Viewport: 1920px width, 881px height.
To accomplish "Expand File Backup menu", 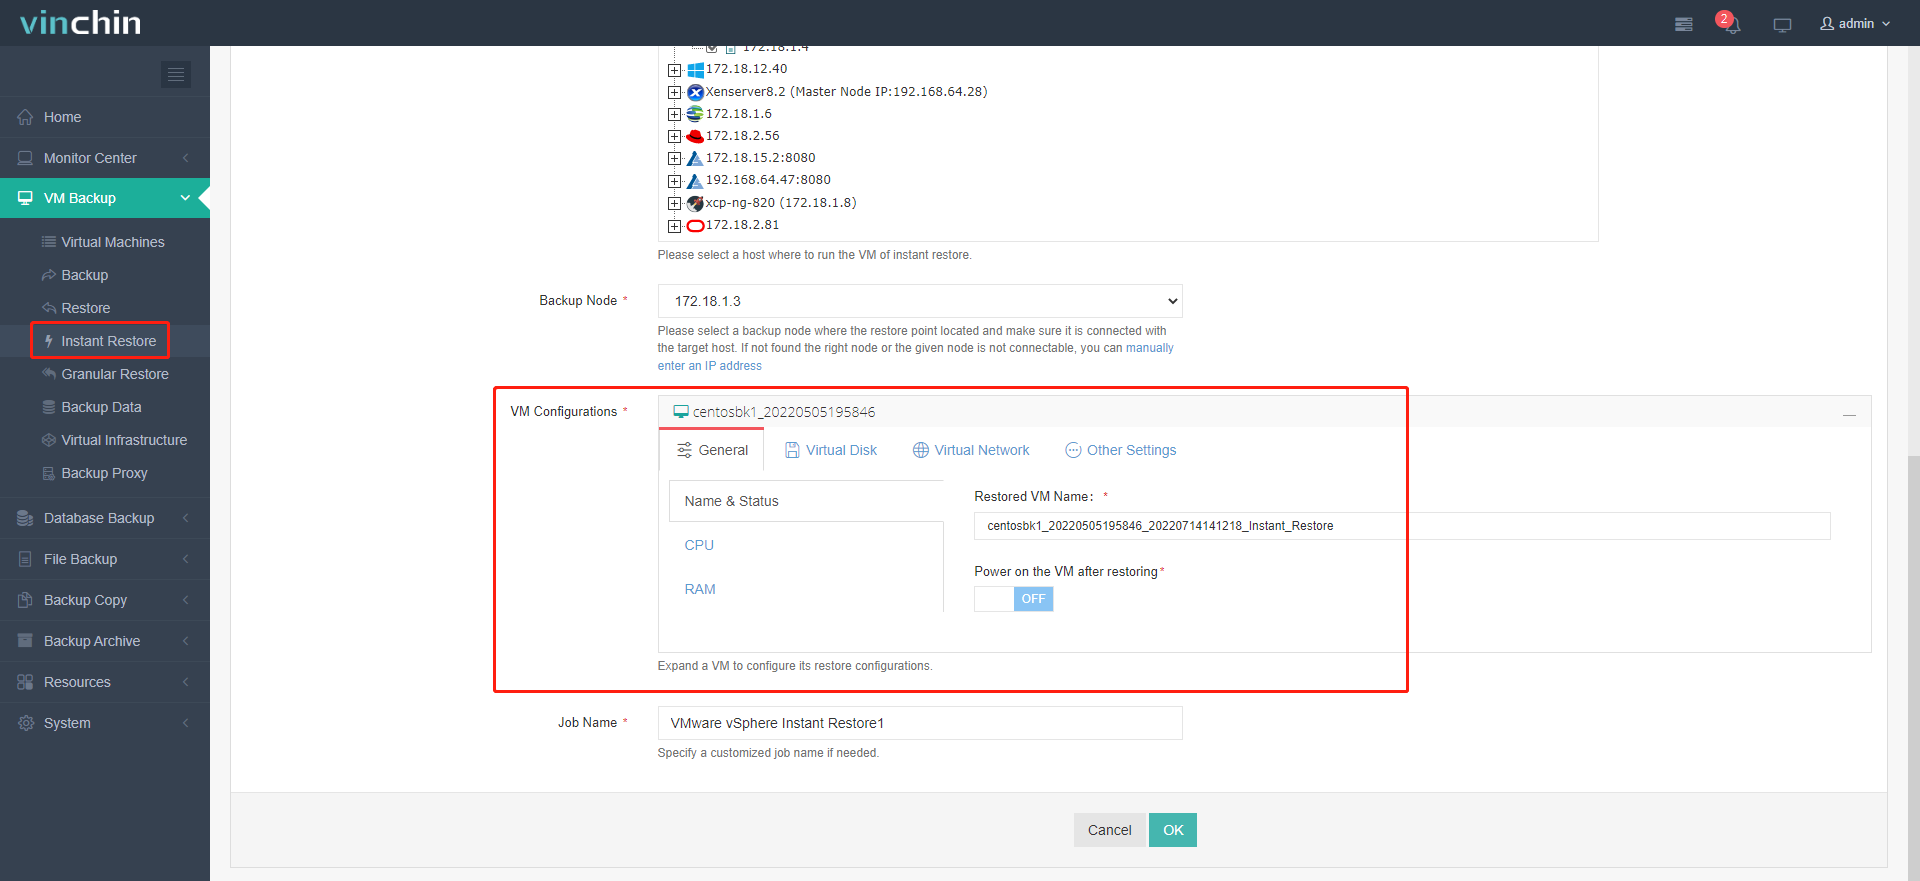I will [105, 559].
